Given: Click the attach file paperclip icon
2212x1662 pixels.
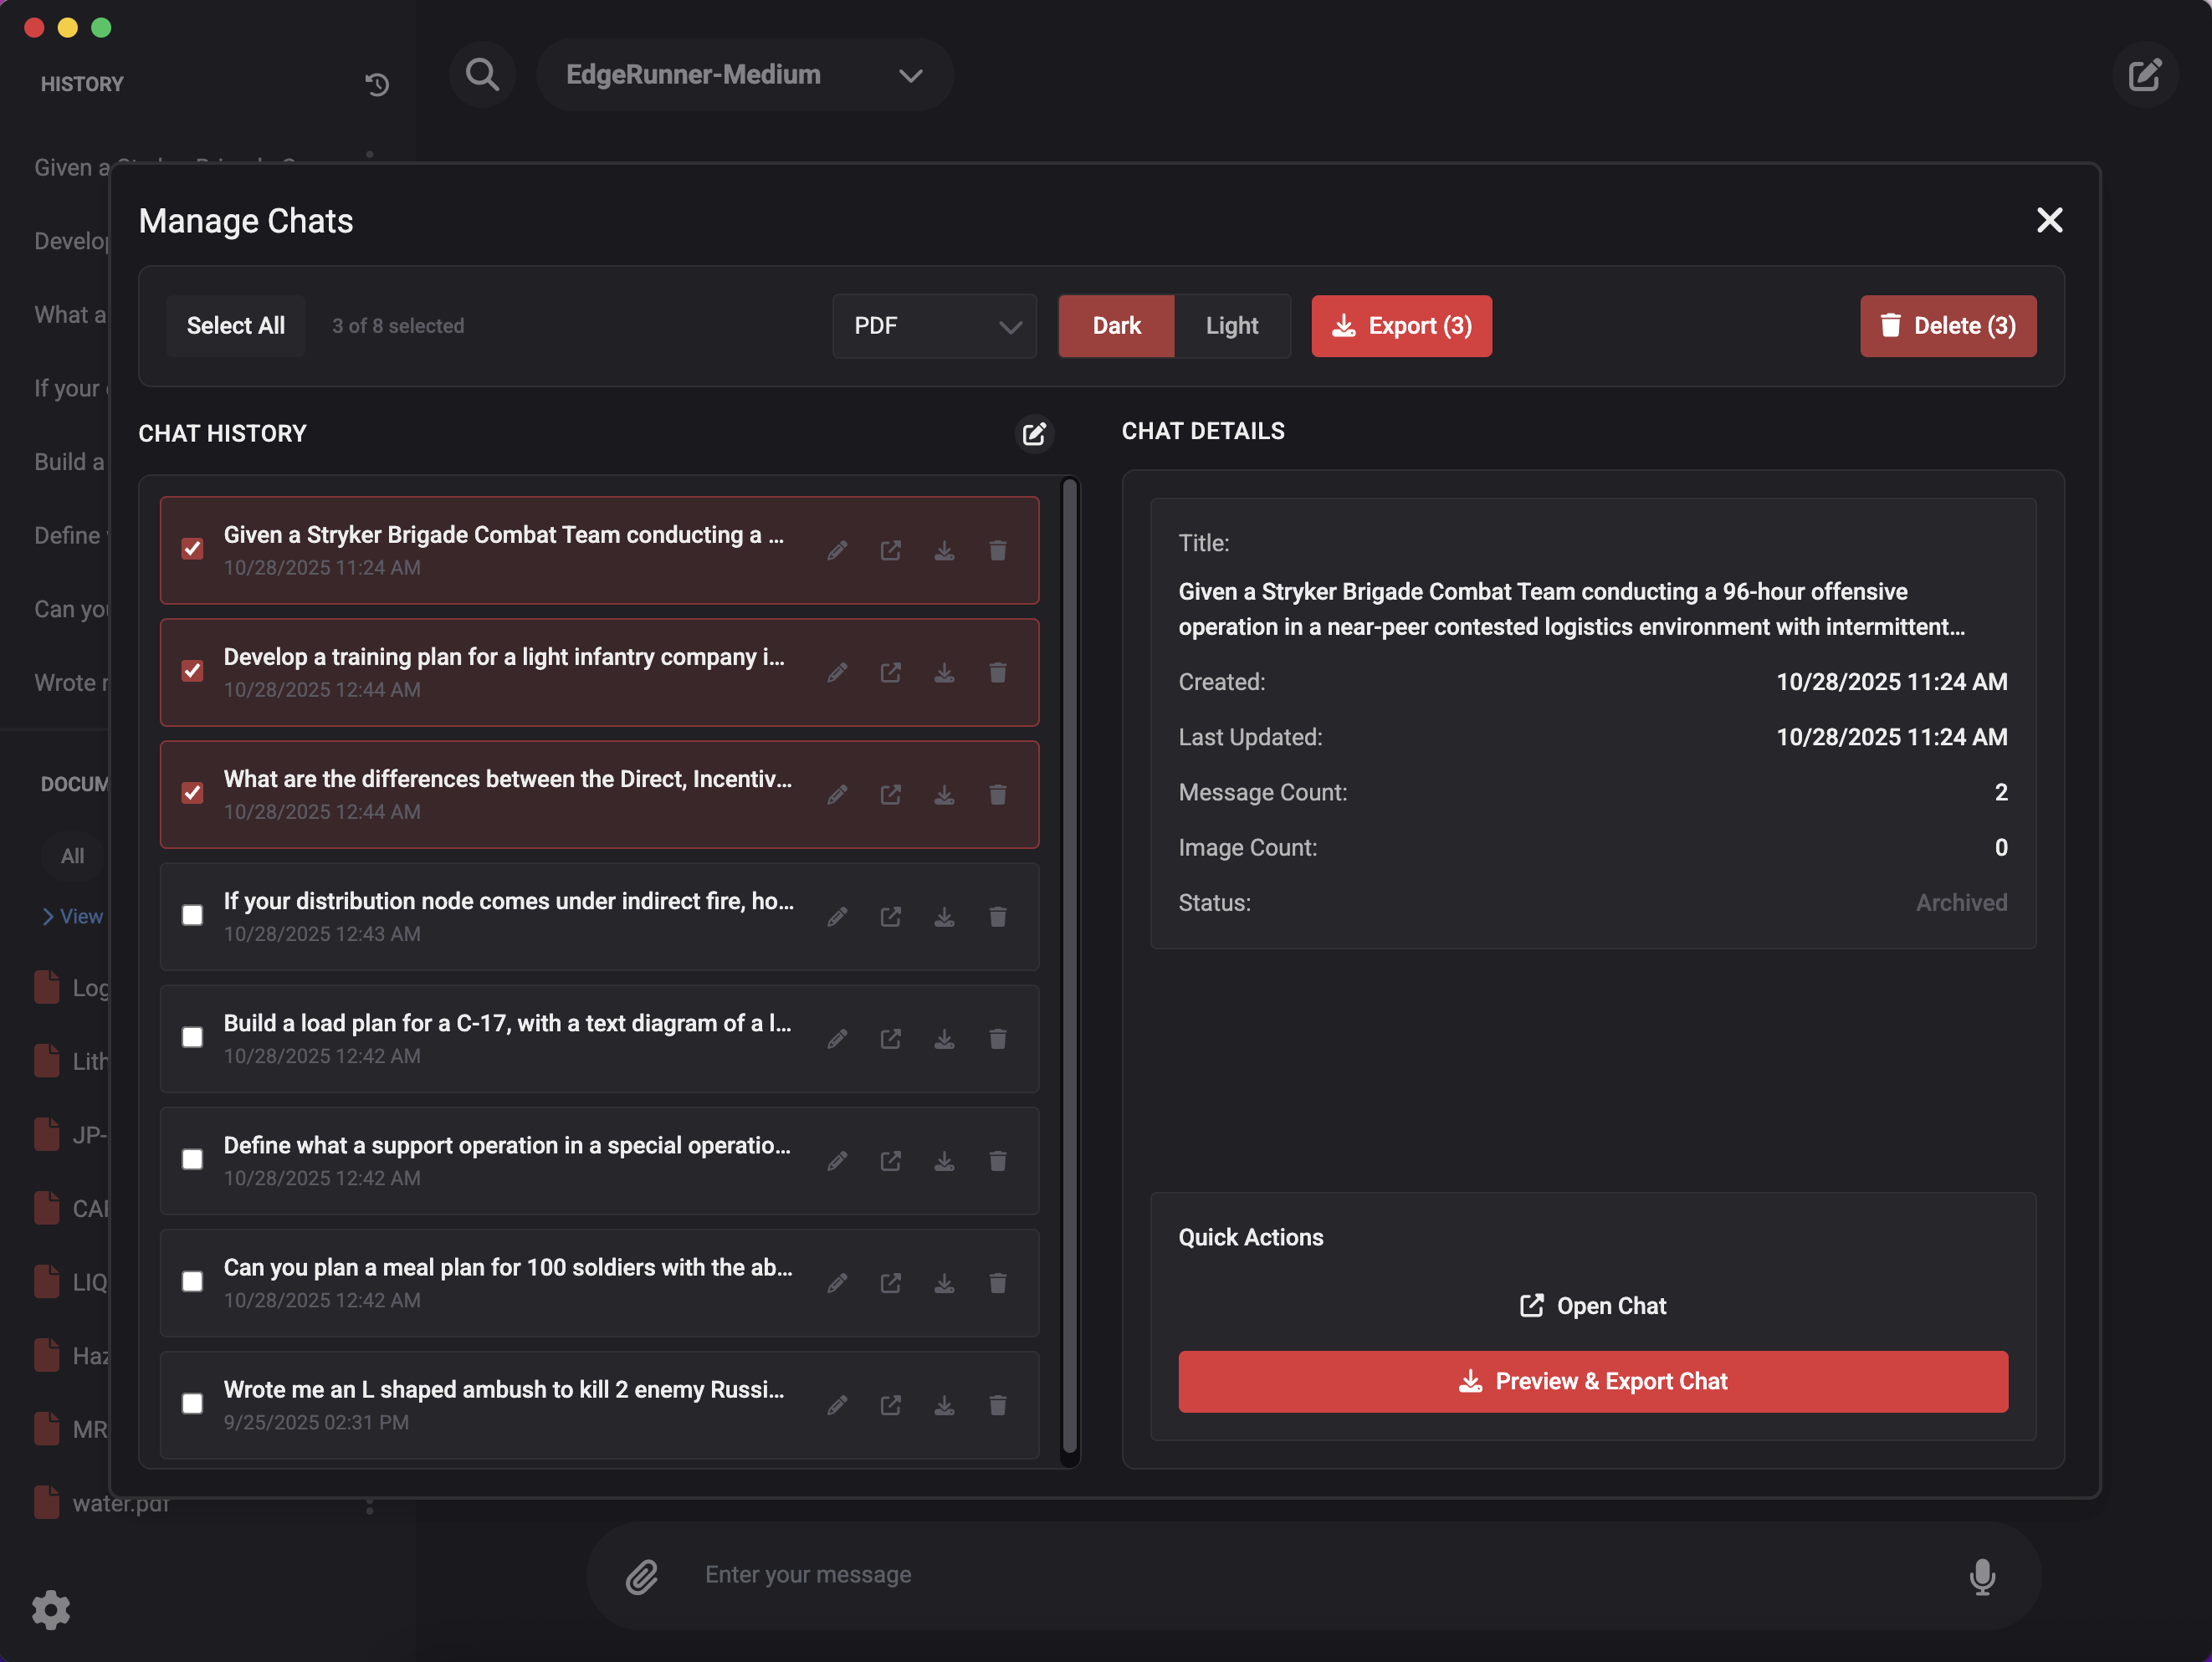Looking at the screenshot, I should (642, 1576).
